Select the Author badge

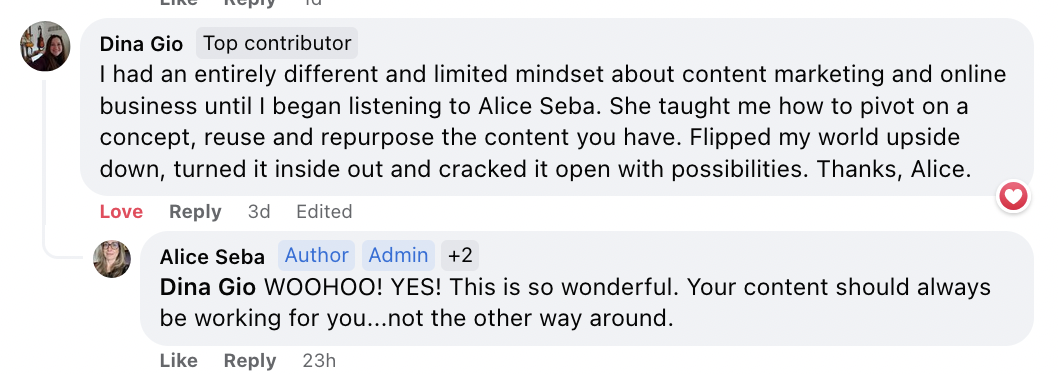click(x=316, y=255)
